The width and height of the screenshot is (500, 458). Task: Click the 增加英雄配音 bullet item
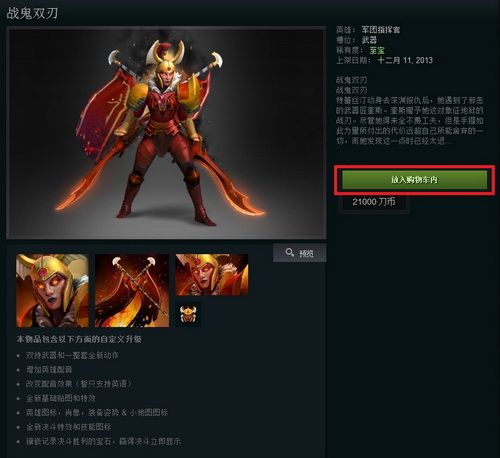point(49,369)
